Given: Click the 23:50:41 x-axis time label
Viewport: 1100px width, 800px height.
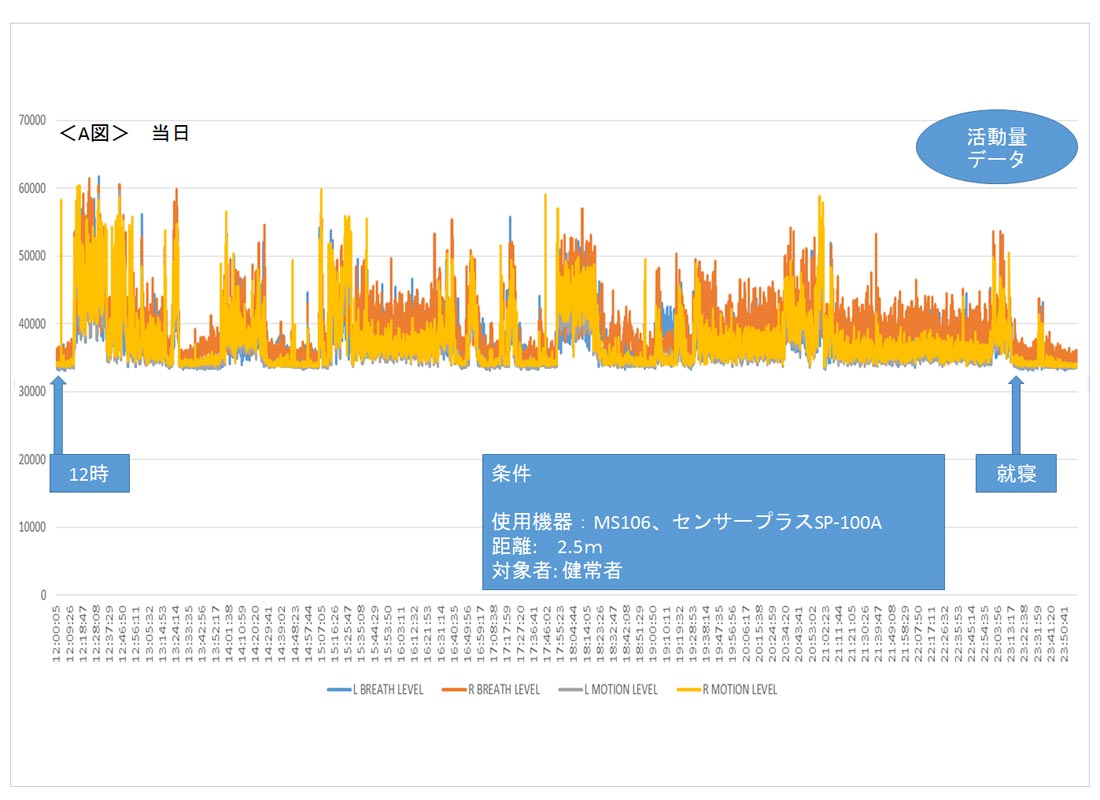Looking at the screenshot, I should click(1063, 634).
